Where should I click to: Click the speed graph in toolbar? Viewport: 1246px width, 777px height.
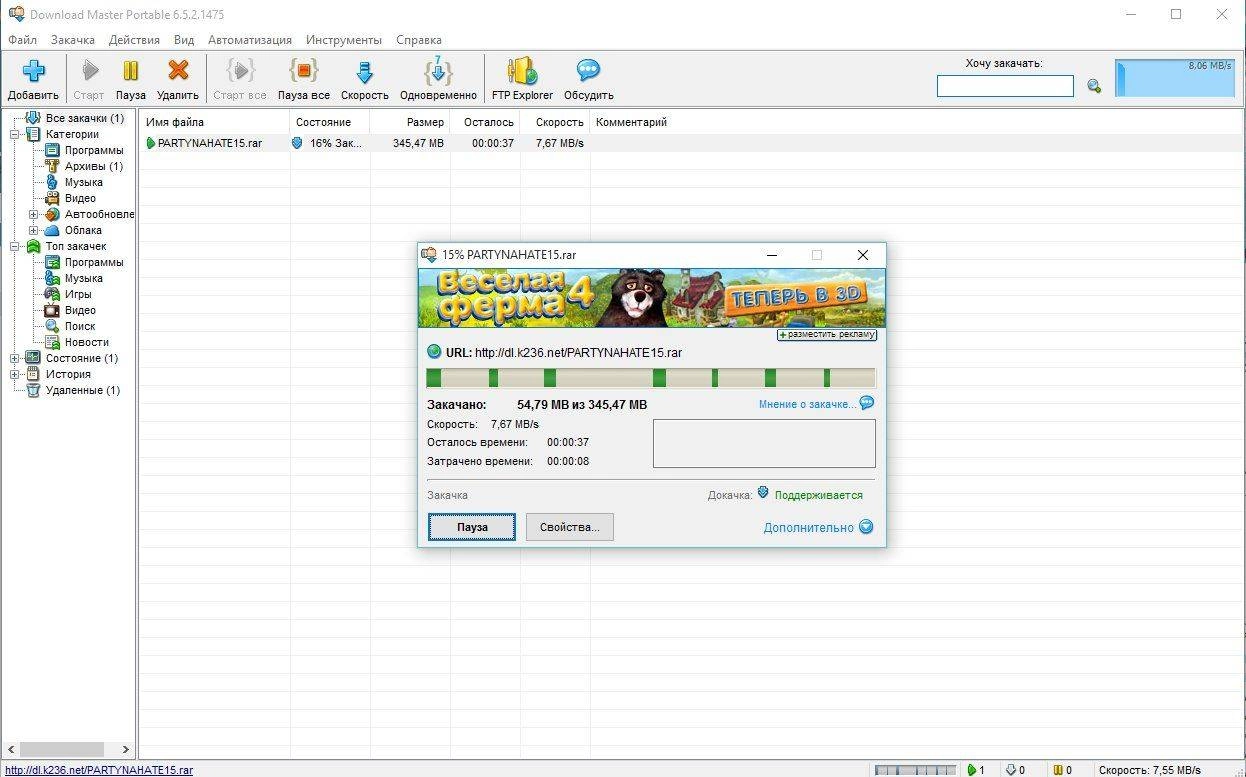coord(1175,78)
